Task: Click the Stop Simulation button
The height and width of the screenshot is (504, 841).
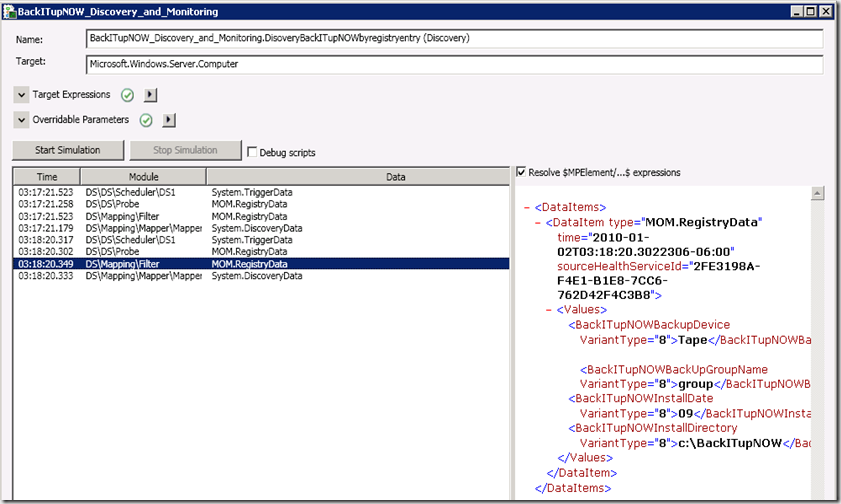Action: coord(185,150)
